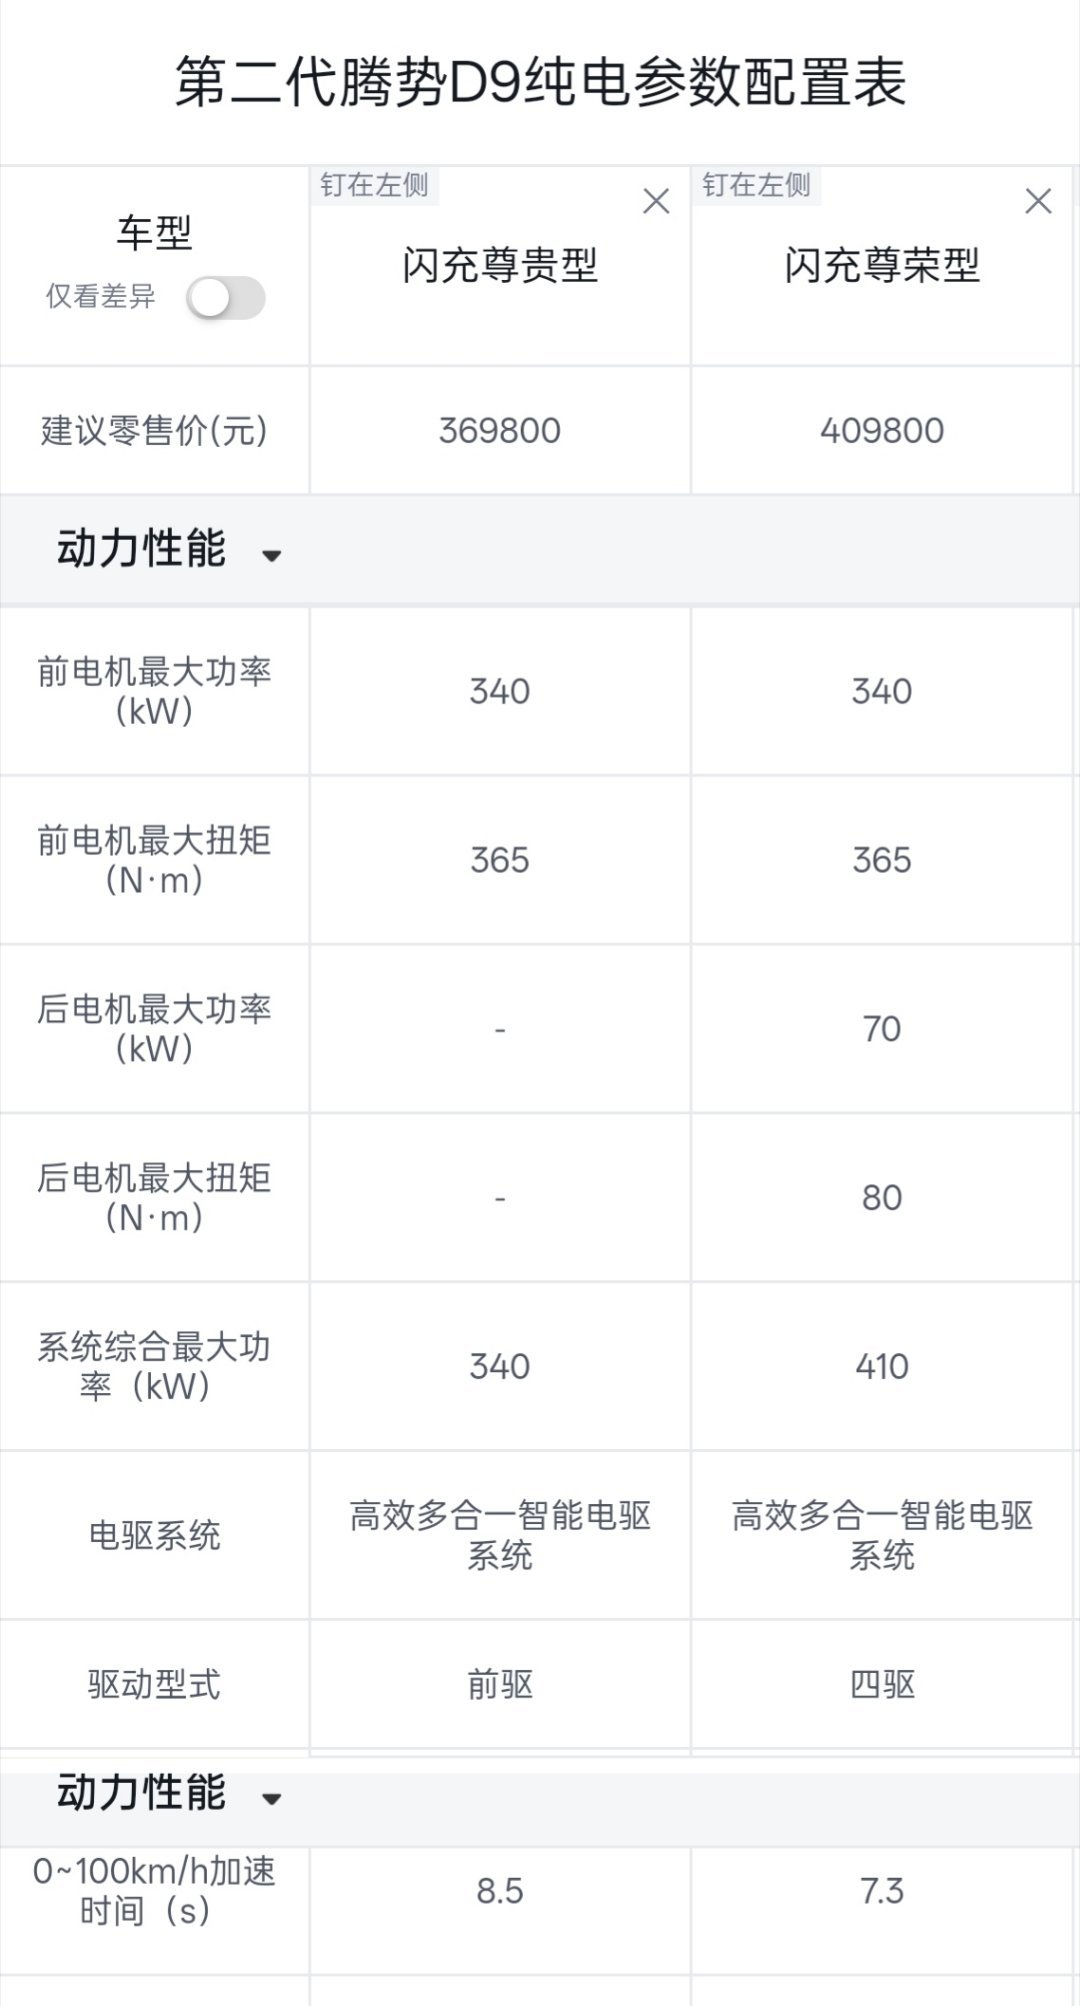
Task: Remove the 闪充尊贵型 column with X
Action: 656,202
